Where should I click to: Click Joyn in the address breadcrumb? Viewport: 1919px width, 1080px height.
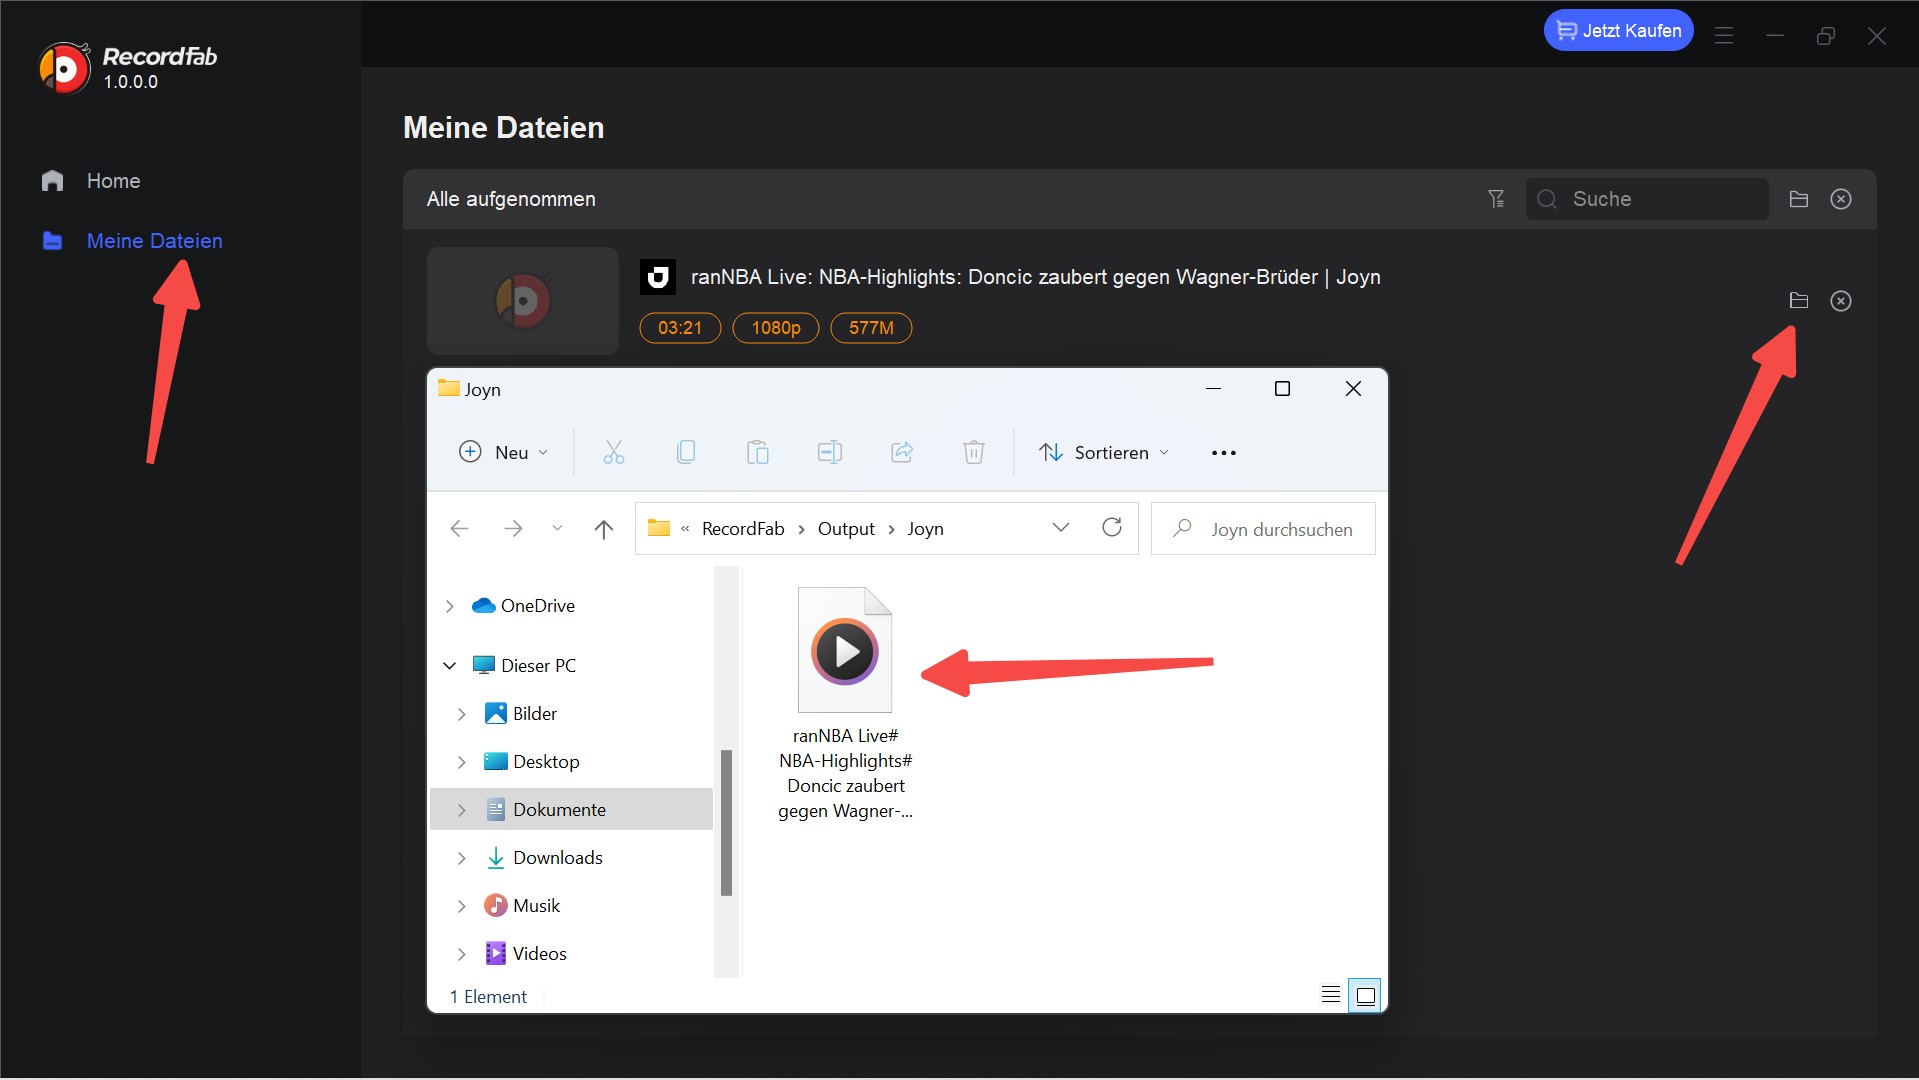[925, 529]
